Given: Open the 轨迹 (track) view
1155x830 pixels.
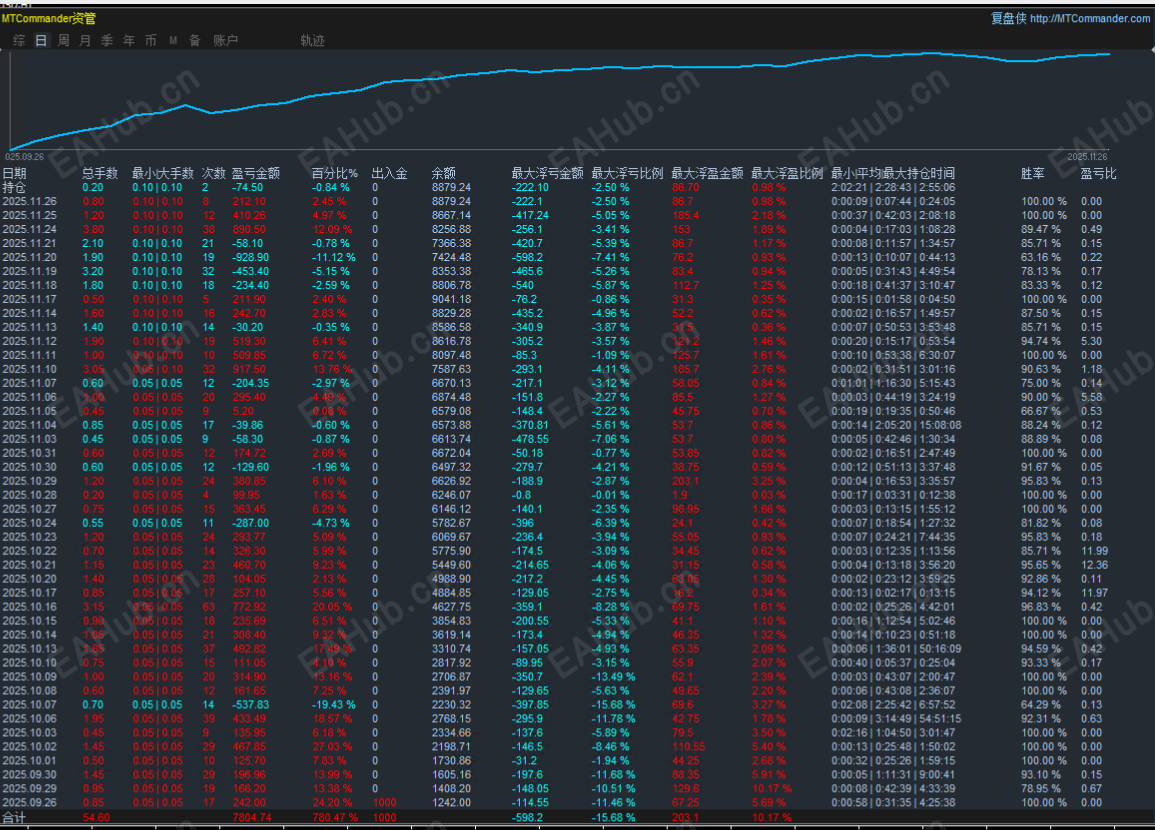Looking at the screenshot, I should pos(312,41).
